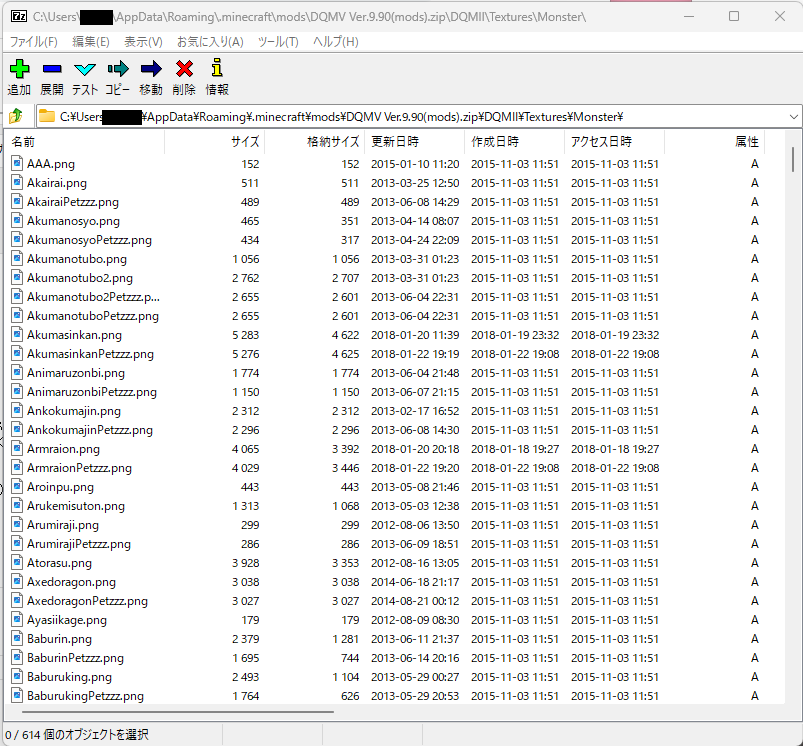Select the AnimaruzonbiPetzzz.png file name
Screen dimensions: 803x746
pyautogui.click(x=92, y=392)
